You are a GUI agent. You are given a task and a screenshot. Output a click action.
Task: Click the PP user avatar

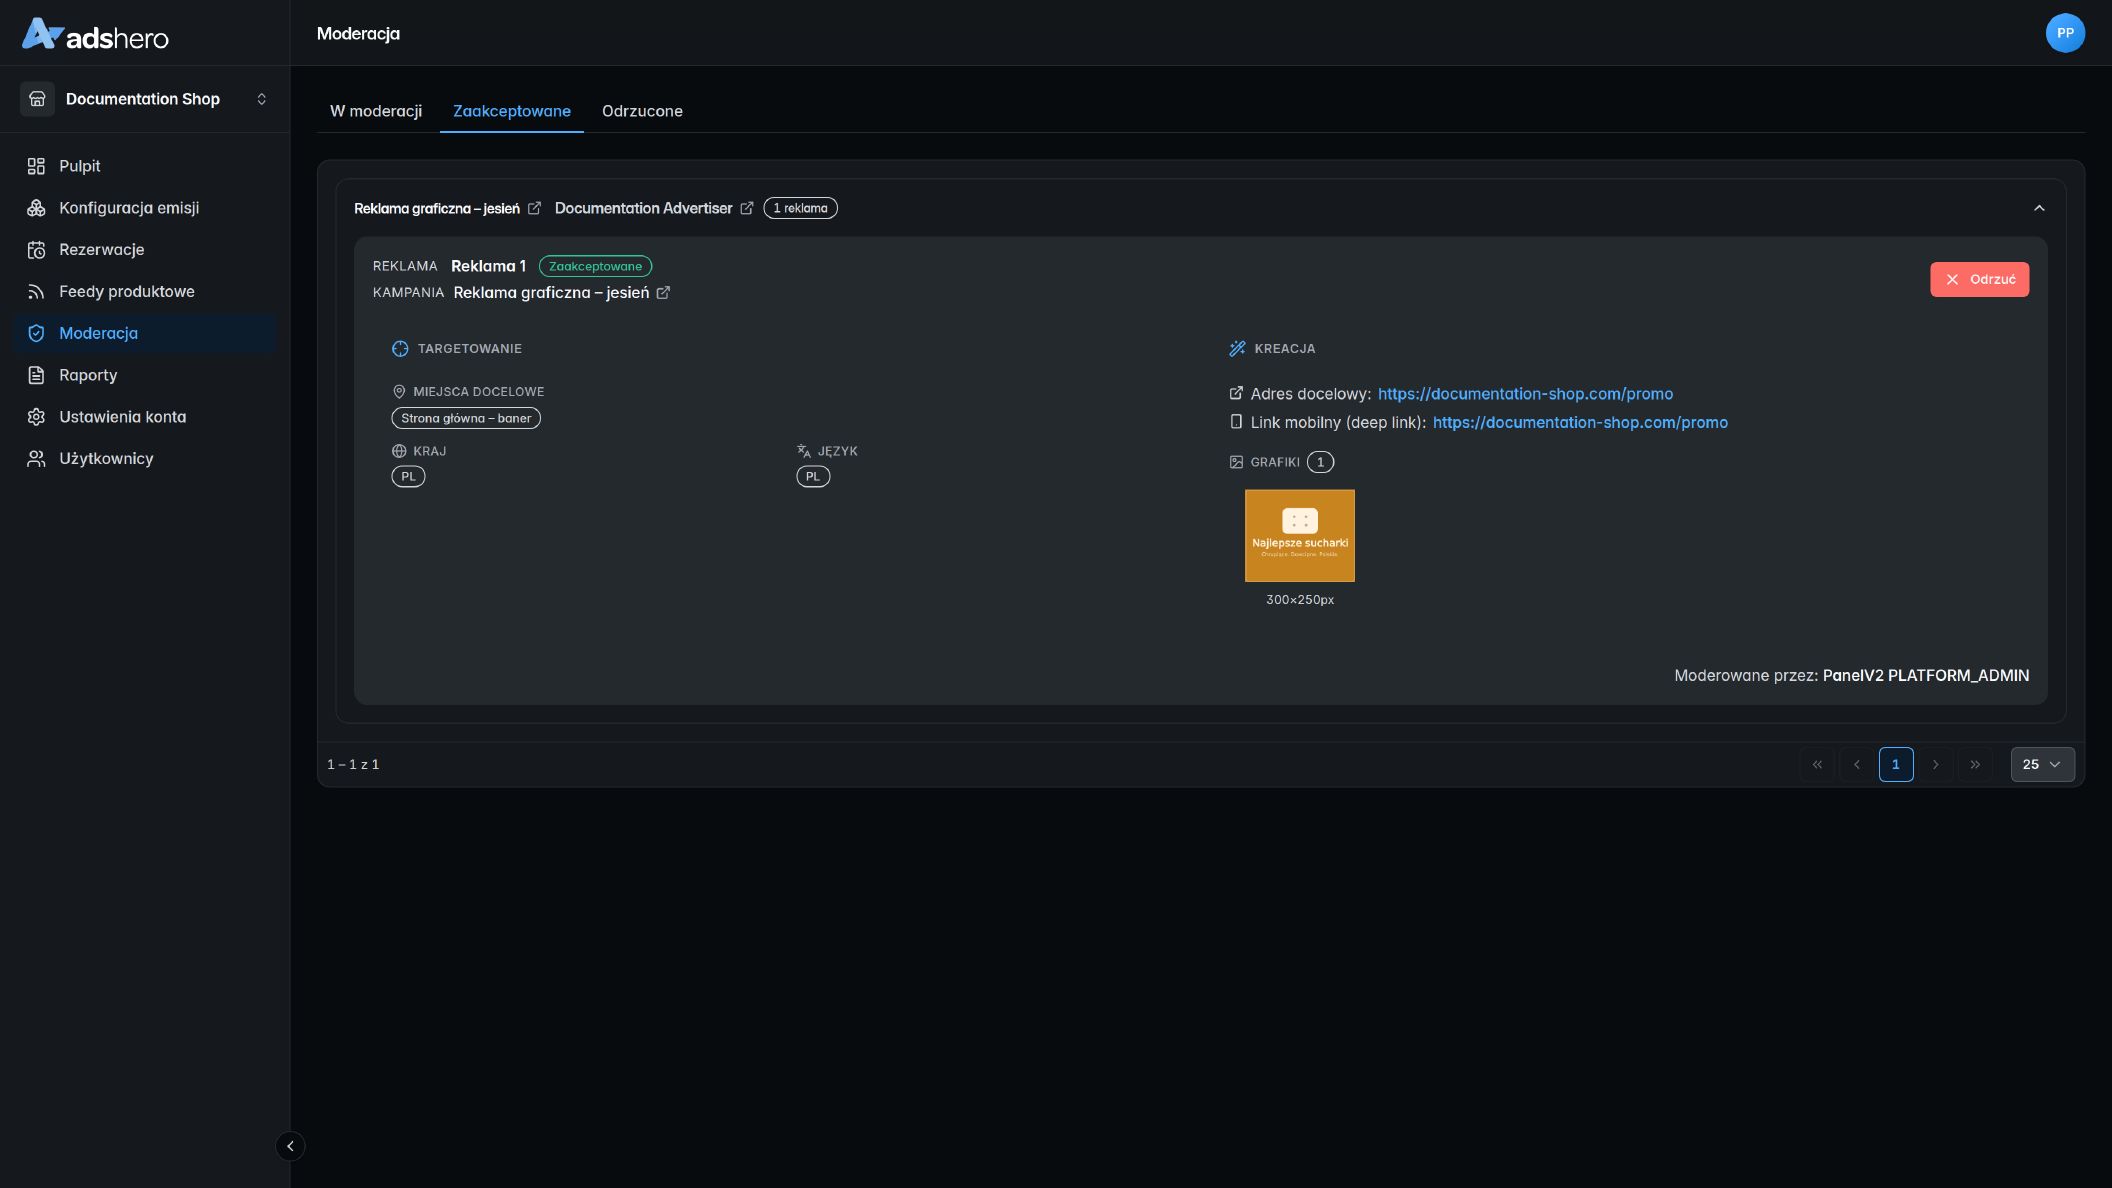pyautogui.click(x=2065, y=33)
